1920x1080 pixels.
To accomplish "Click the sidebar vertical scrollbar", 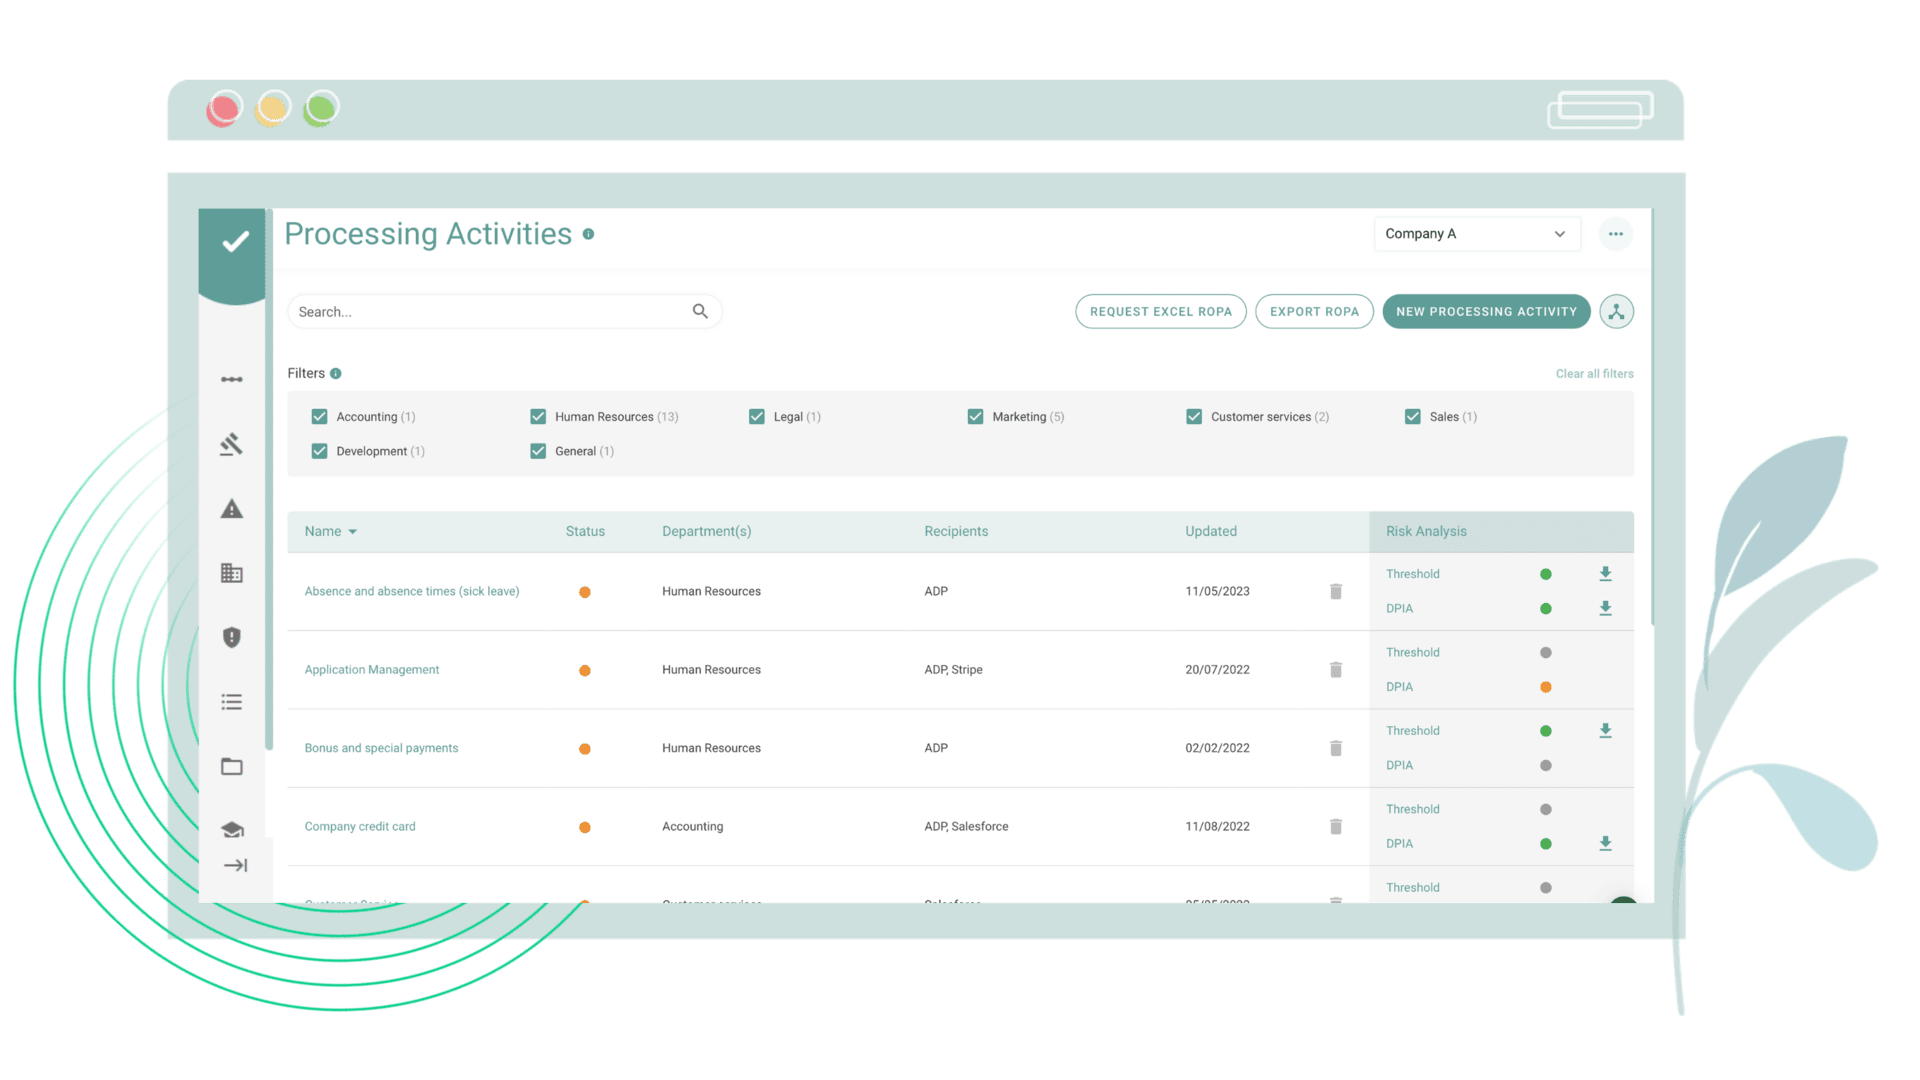I will pos(269,478).
